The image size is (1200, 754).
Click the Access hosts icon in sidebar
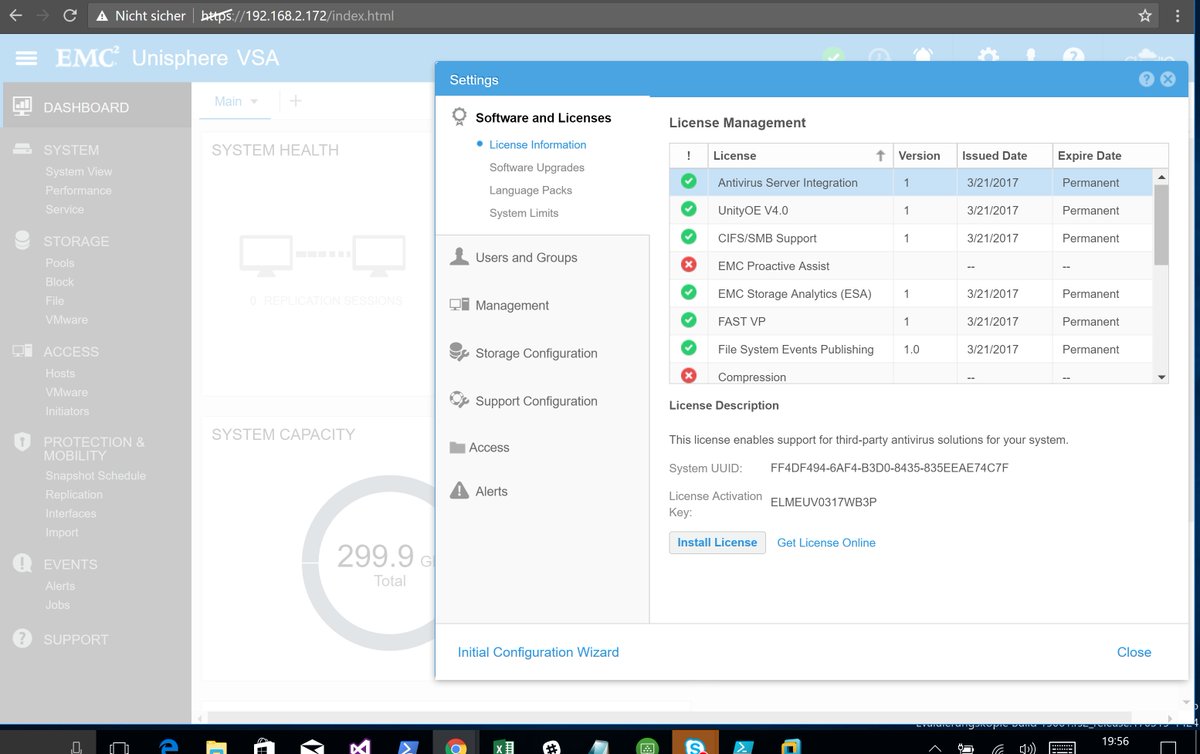tap(22, 351)
